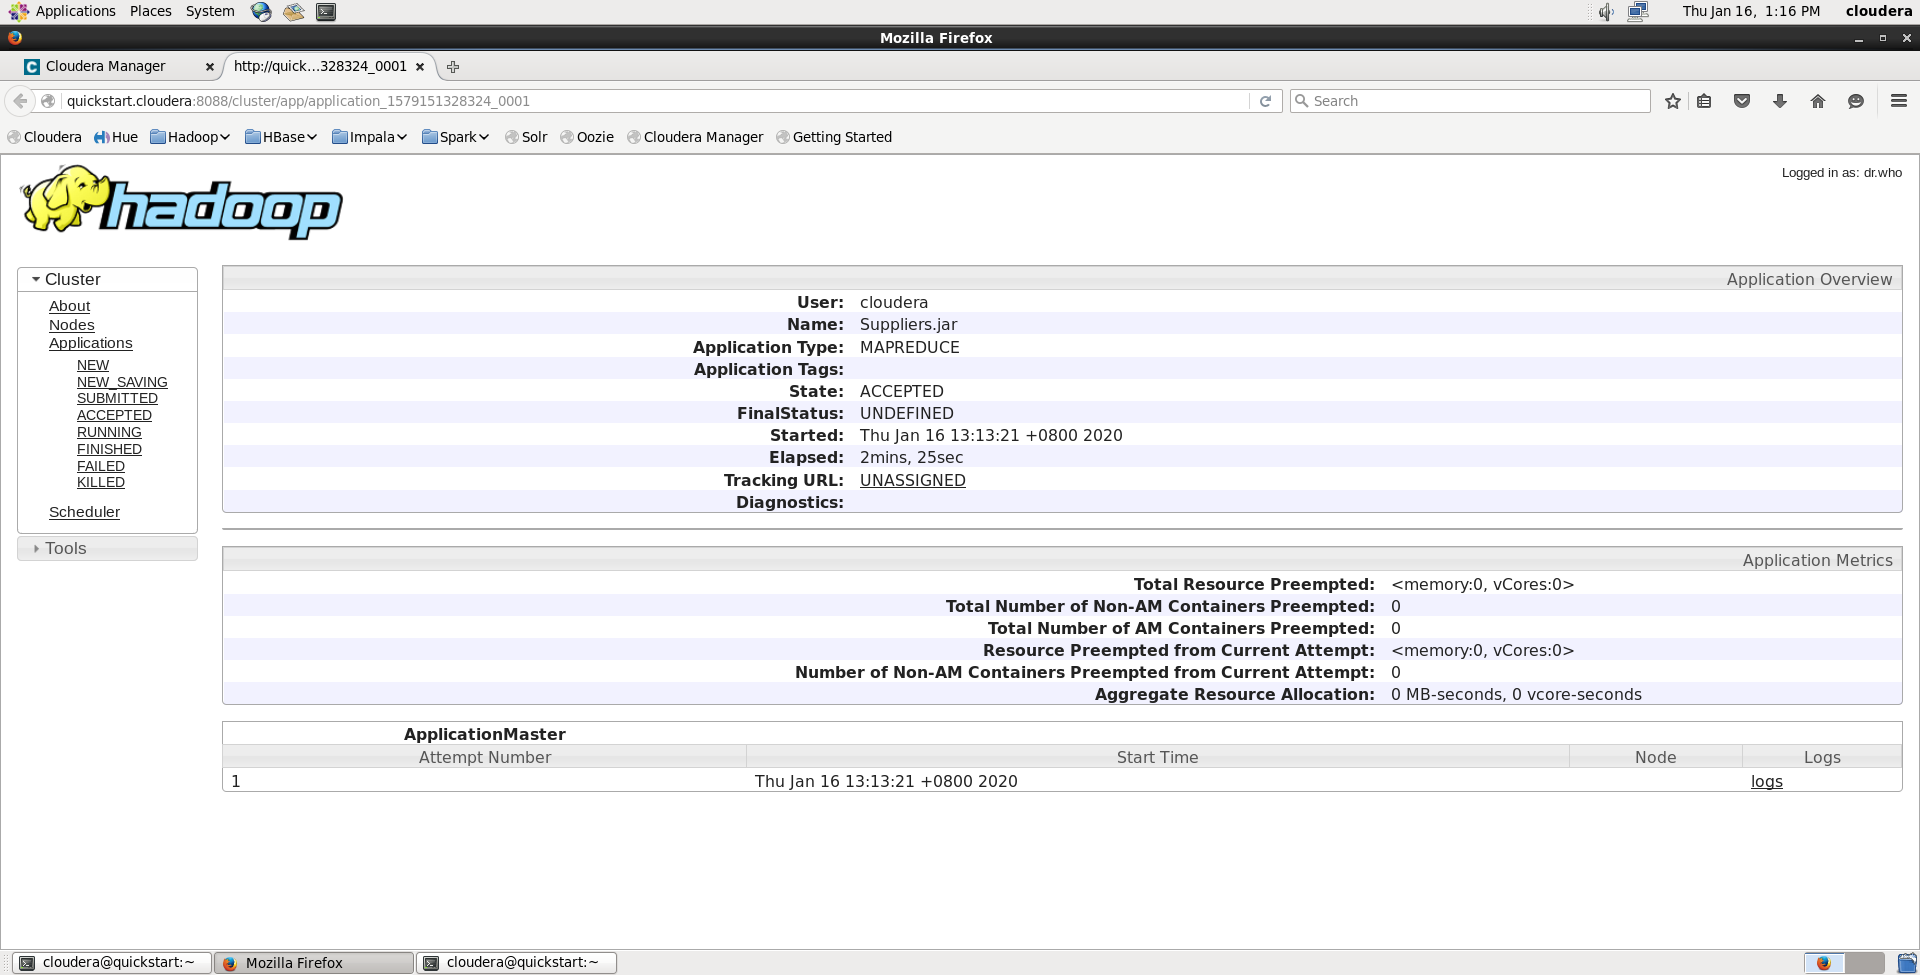This screenshot has height=975, width=1920.
Task: Filter applications by NEW state
Action: pyautogui.click(x=93, y=366)
